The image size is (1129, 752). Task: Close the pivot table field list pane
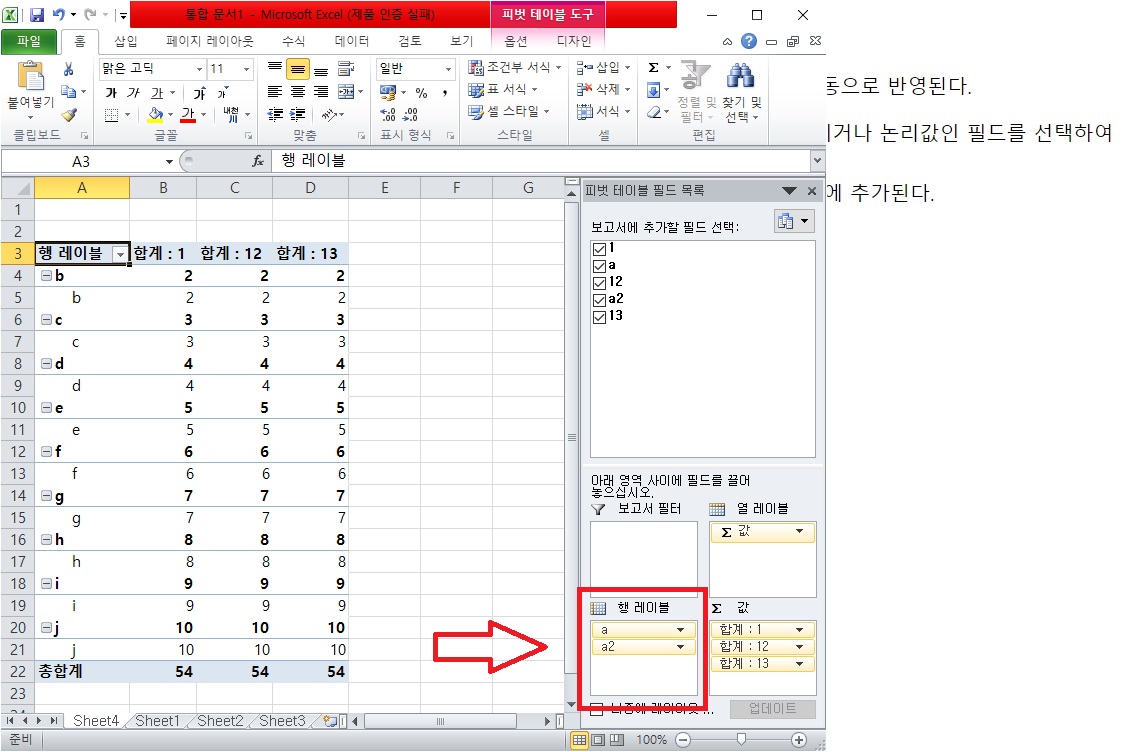(812, 191)
